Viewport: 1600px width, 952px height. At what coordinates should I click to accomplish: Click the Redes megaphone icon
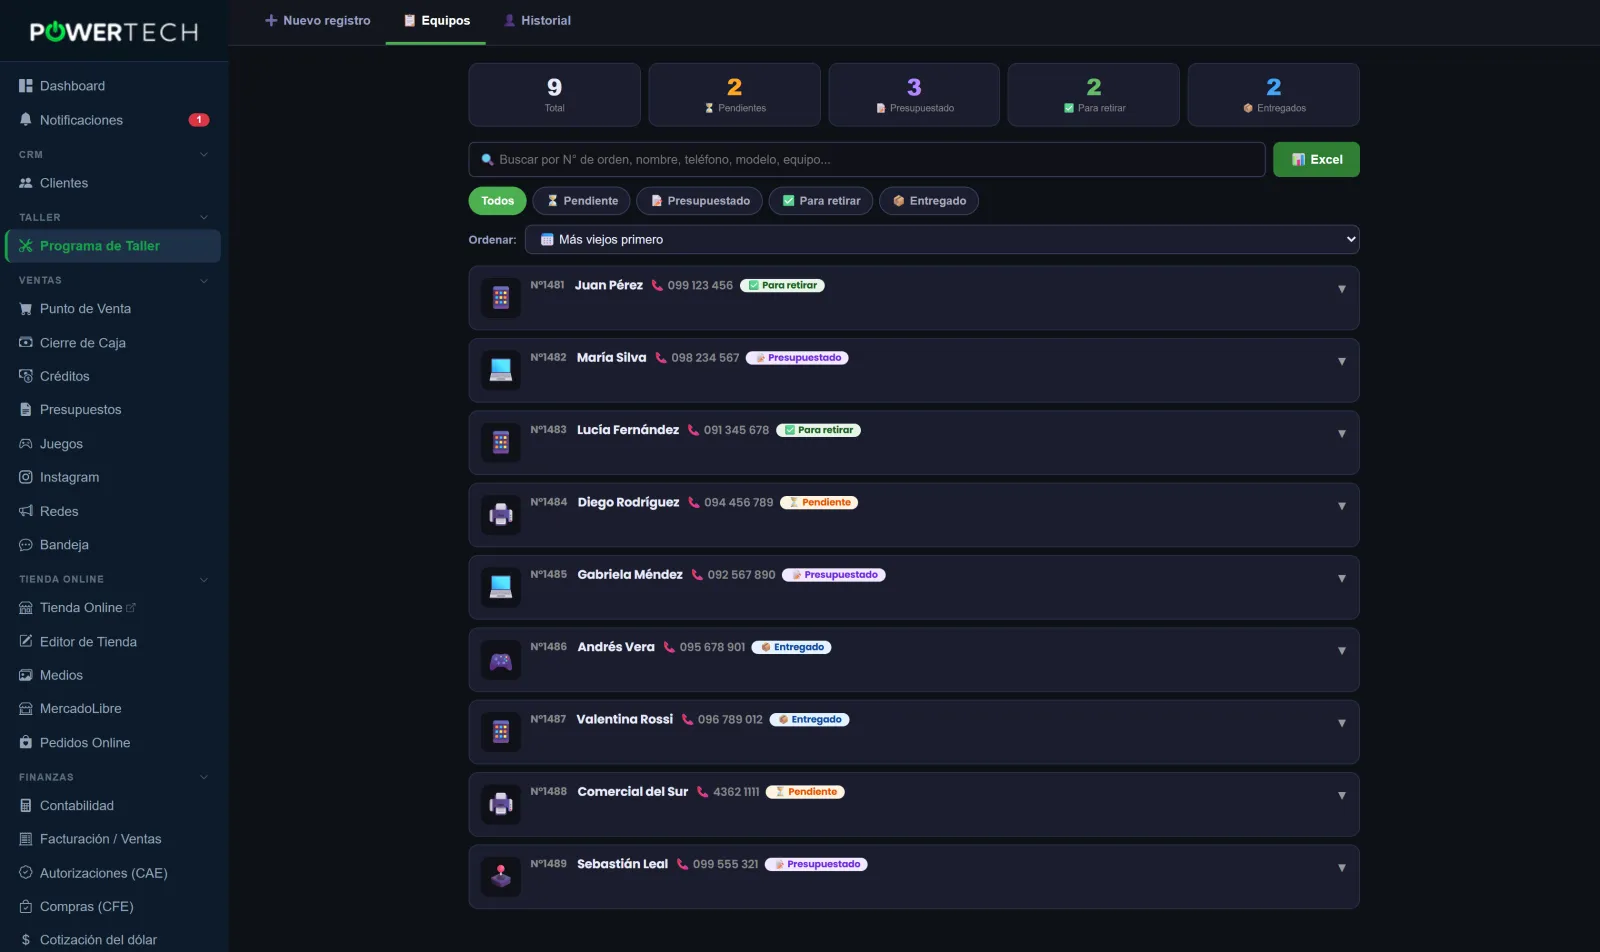tap(26, 511)
